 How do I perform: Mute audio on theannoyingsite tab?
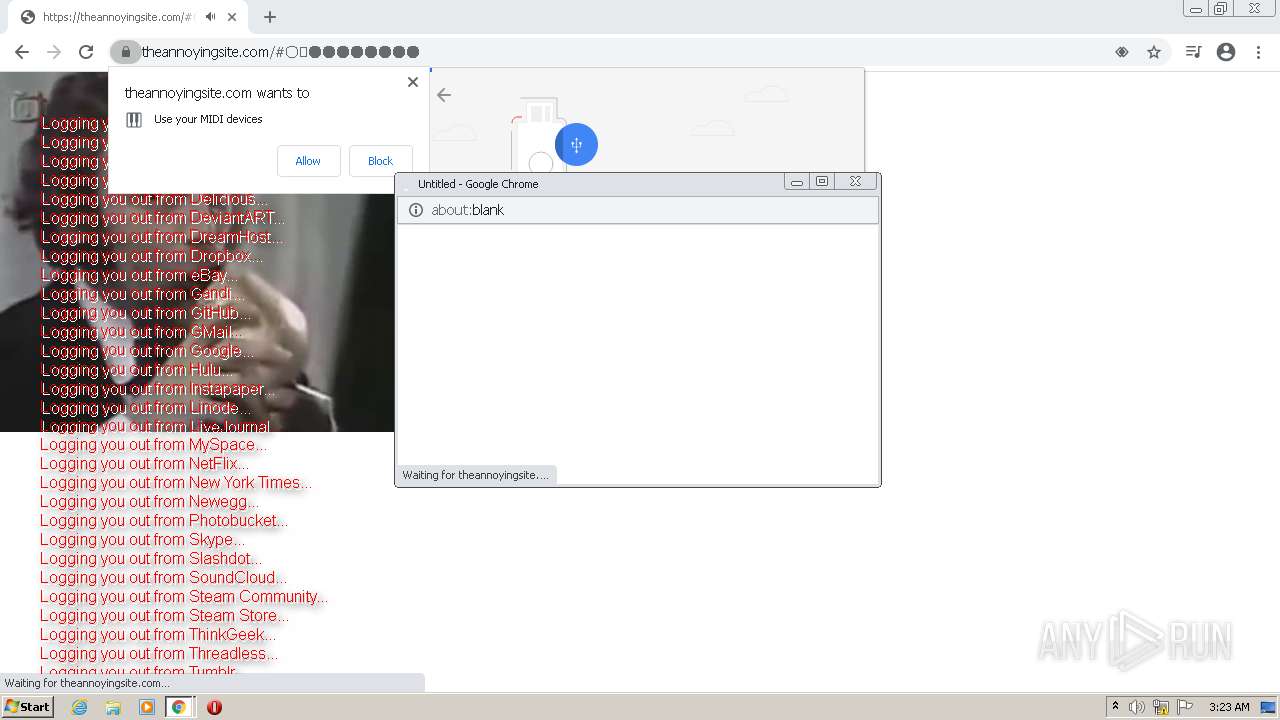[x=210, y=17]
